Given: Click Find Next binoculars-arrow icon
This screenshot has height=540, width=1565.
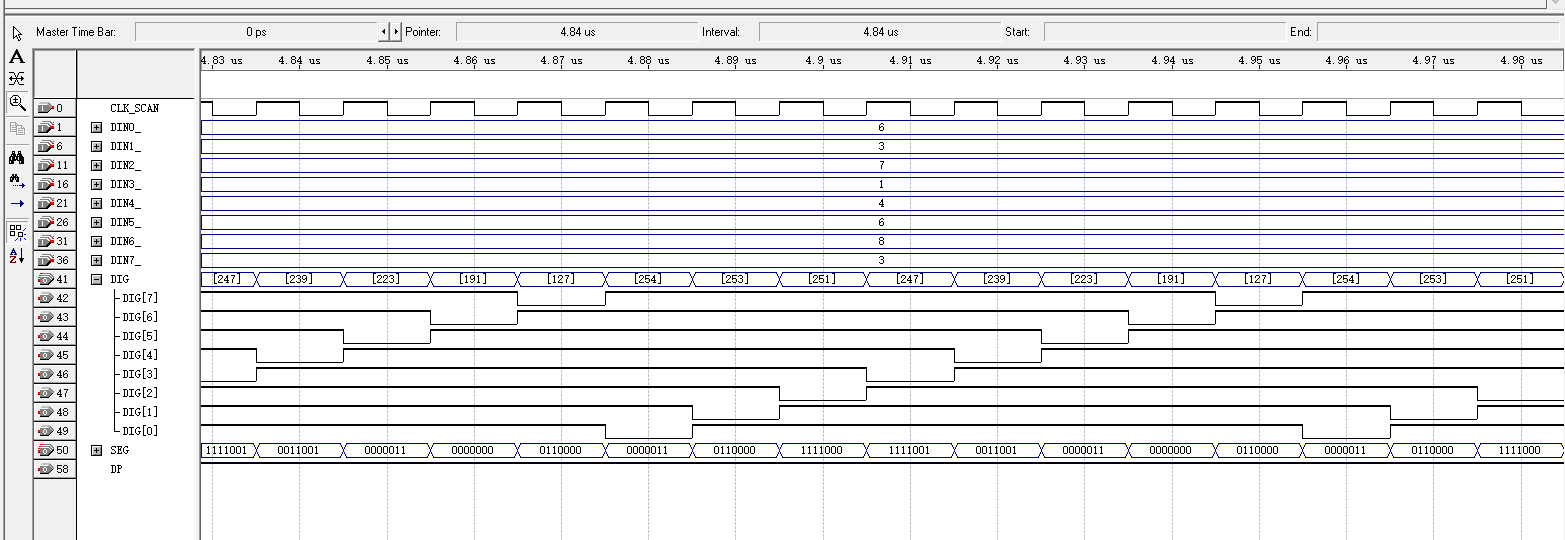Looking at the screenshot, I should (x=17, y=180).
